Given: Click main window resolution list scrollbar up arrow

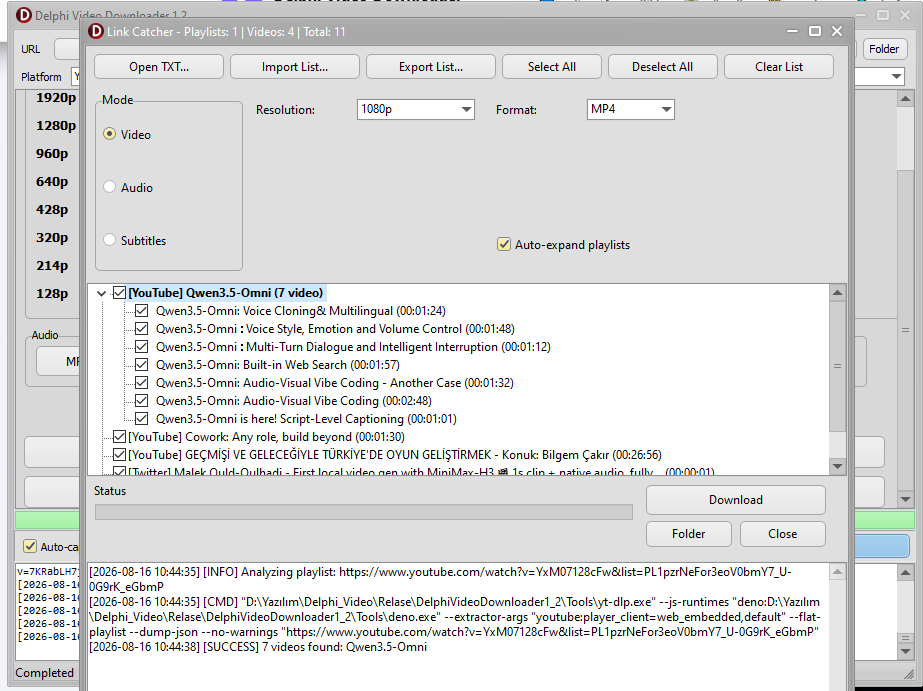Looking at the screenshot, I should pyautogui.click(x=905, y=99).
